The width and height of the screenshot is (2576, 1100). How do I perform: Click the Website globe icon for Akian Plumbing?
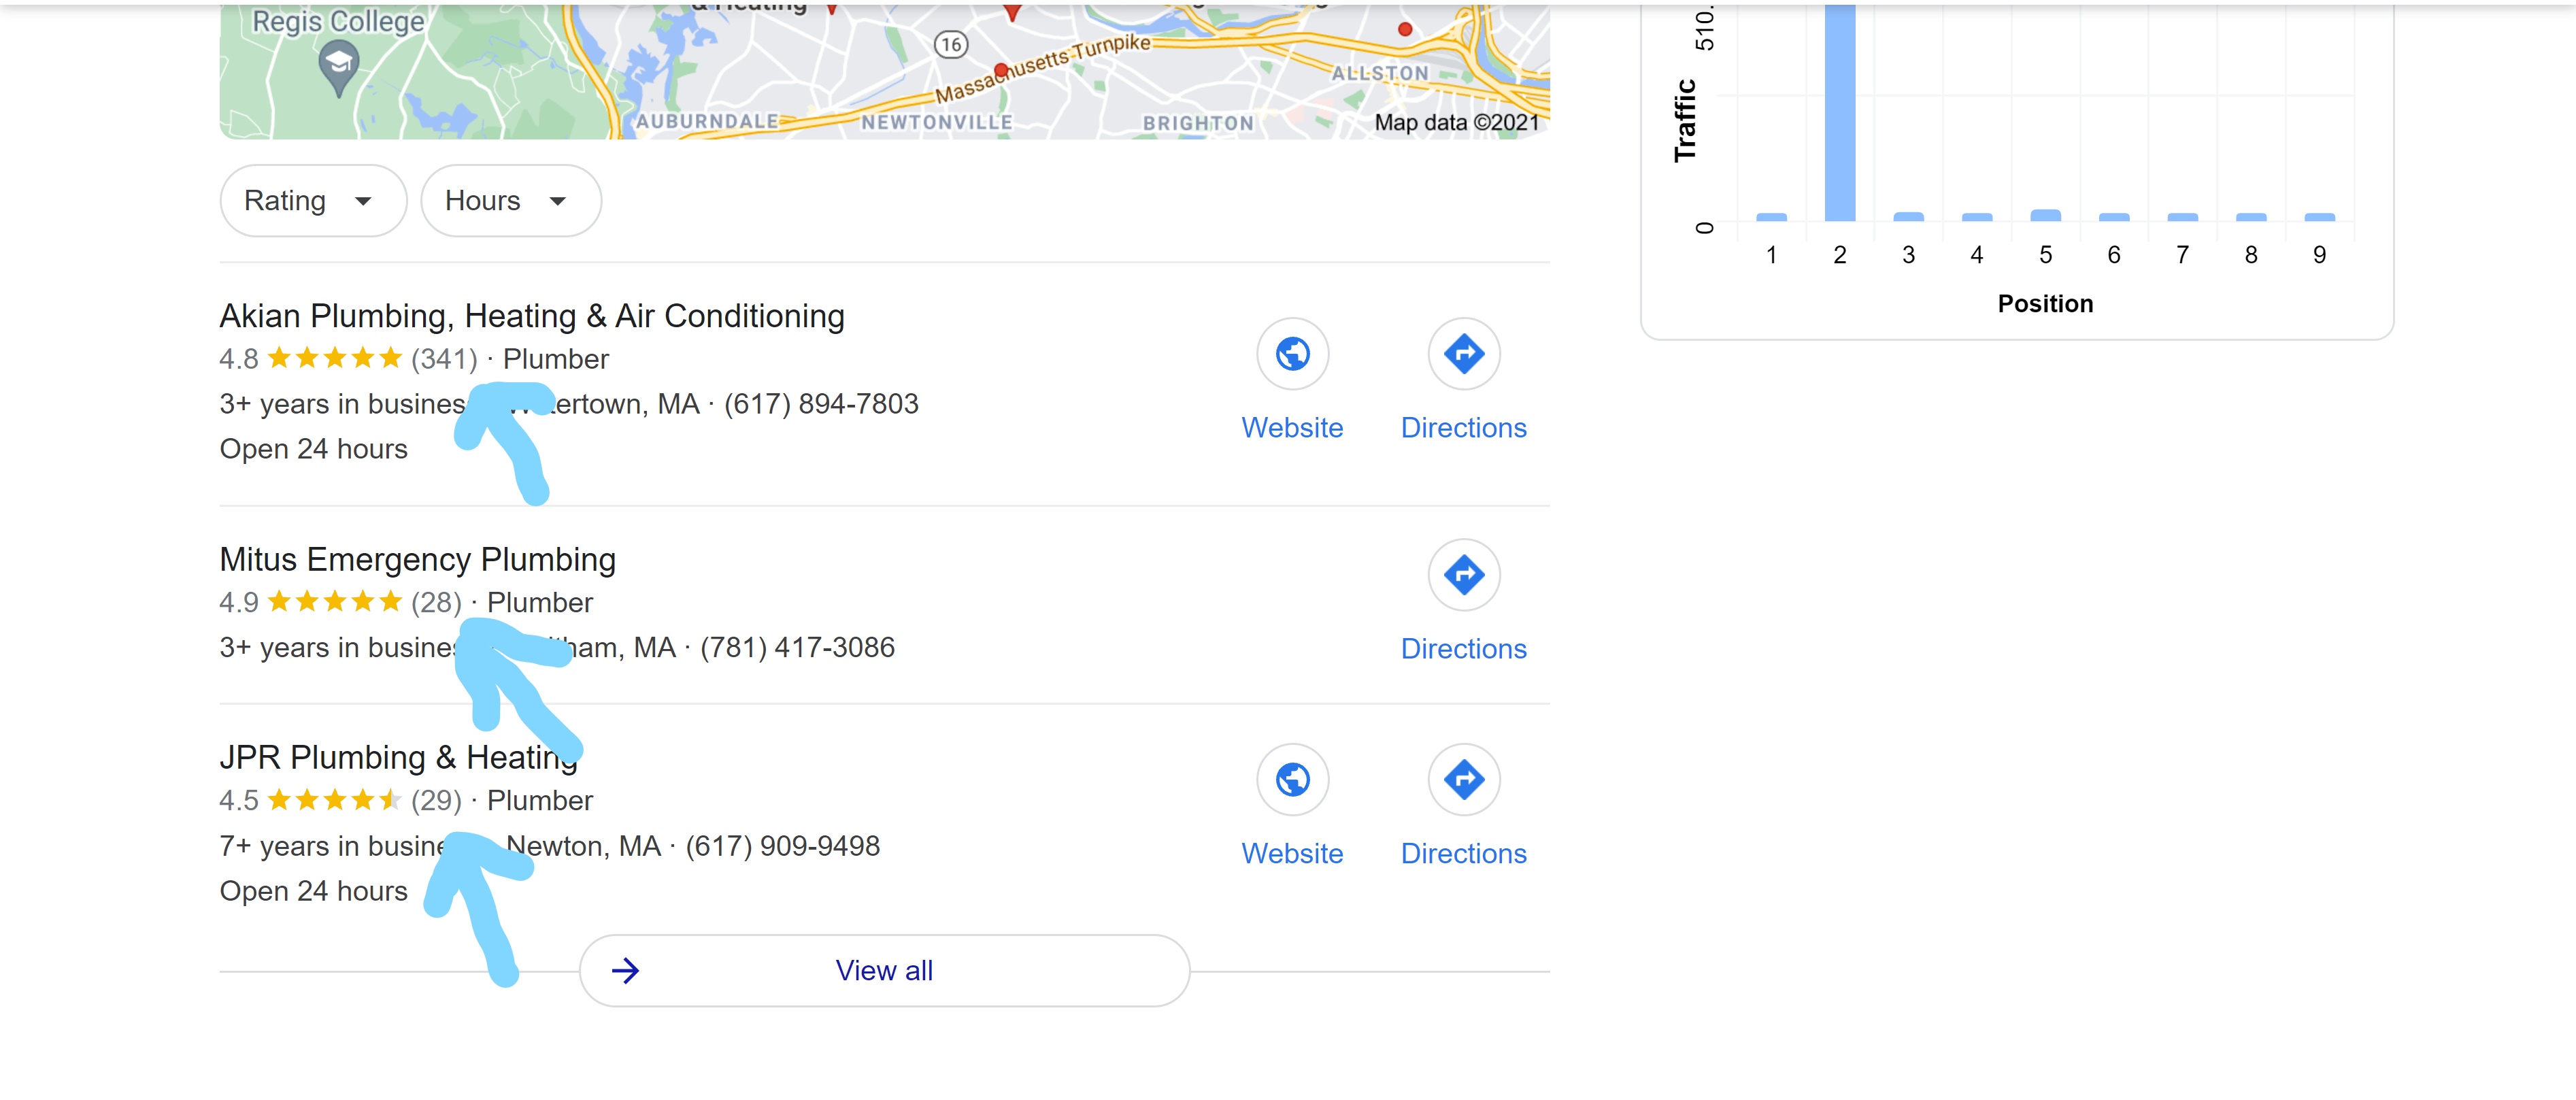point(1292,354)
